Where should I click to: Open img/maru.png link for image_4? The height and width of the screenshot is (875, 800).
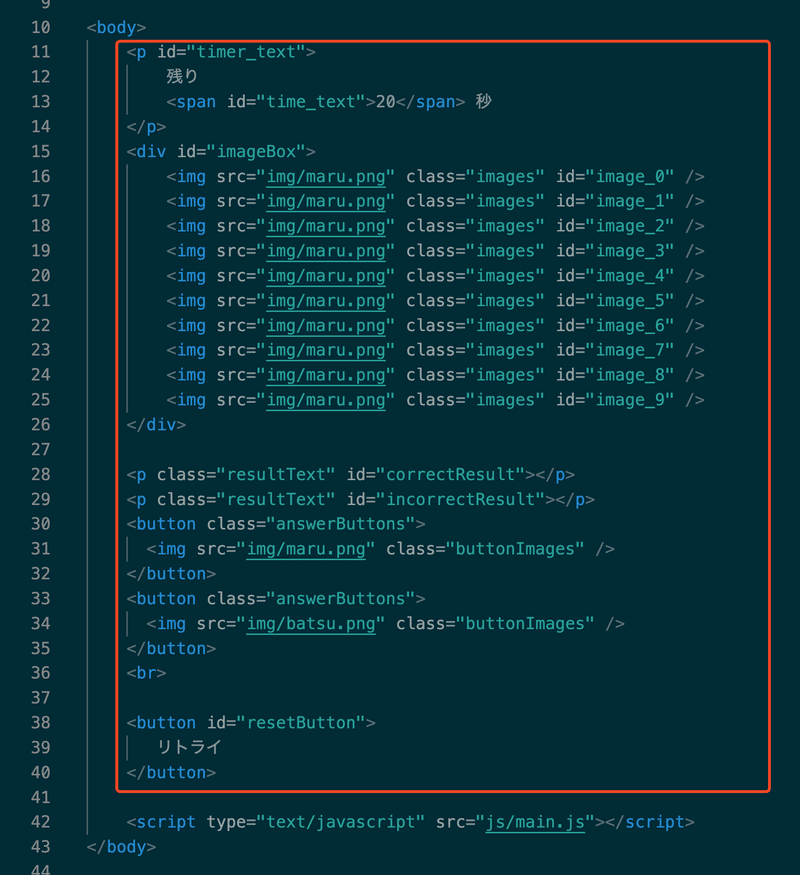326,276
